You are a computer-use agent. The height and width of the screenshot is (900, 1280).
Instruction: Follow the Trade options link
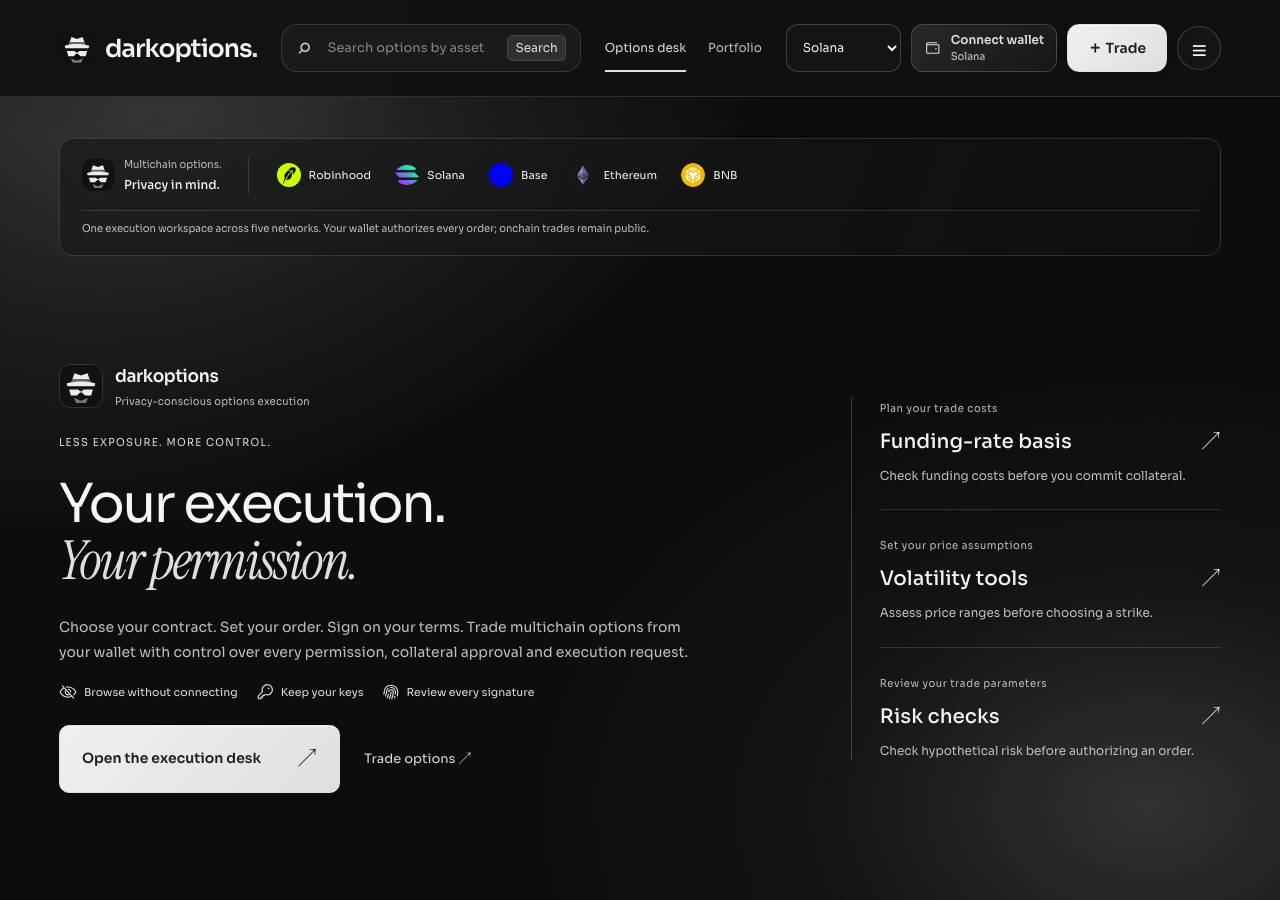click(x=417, y=758)
